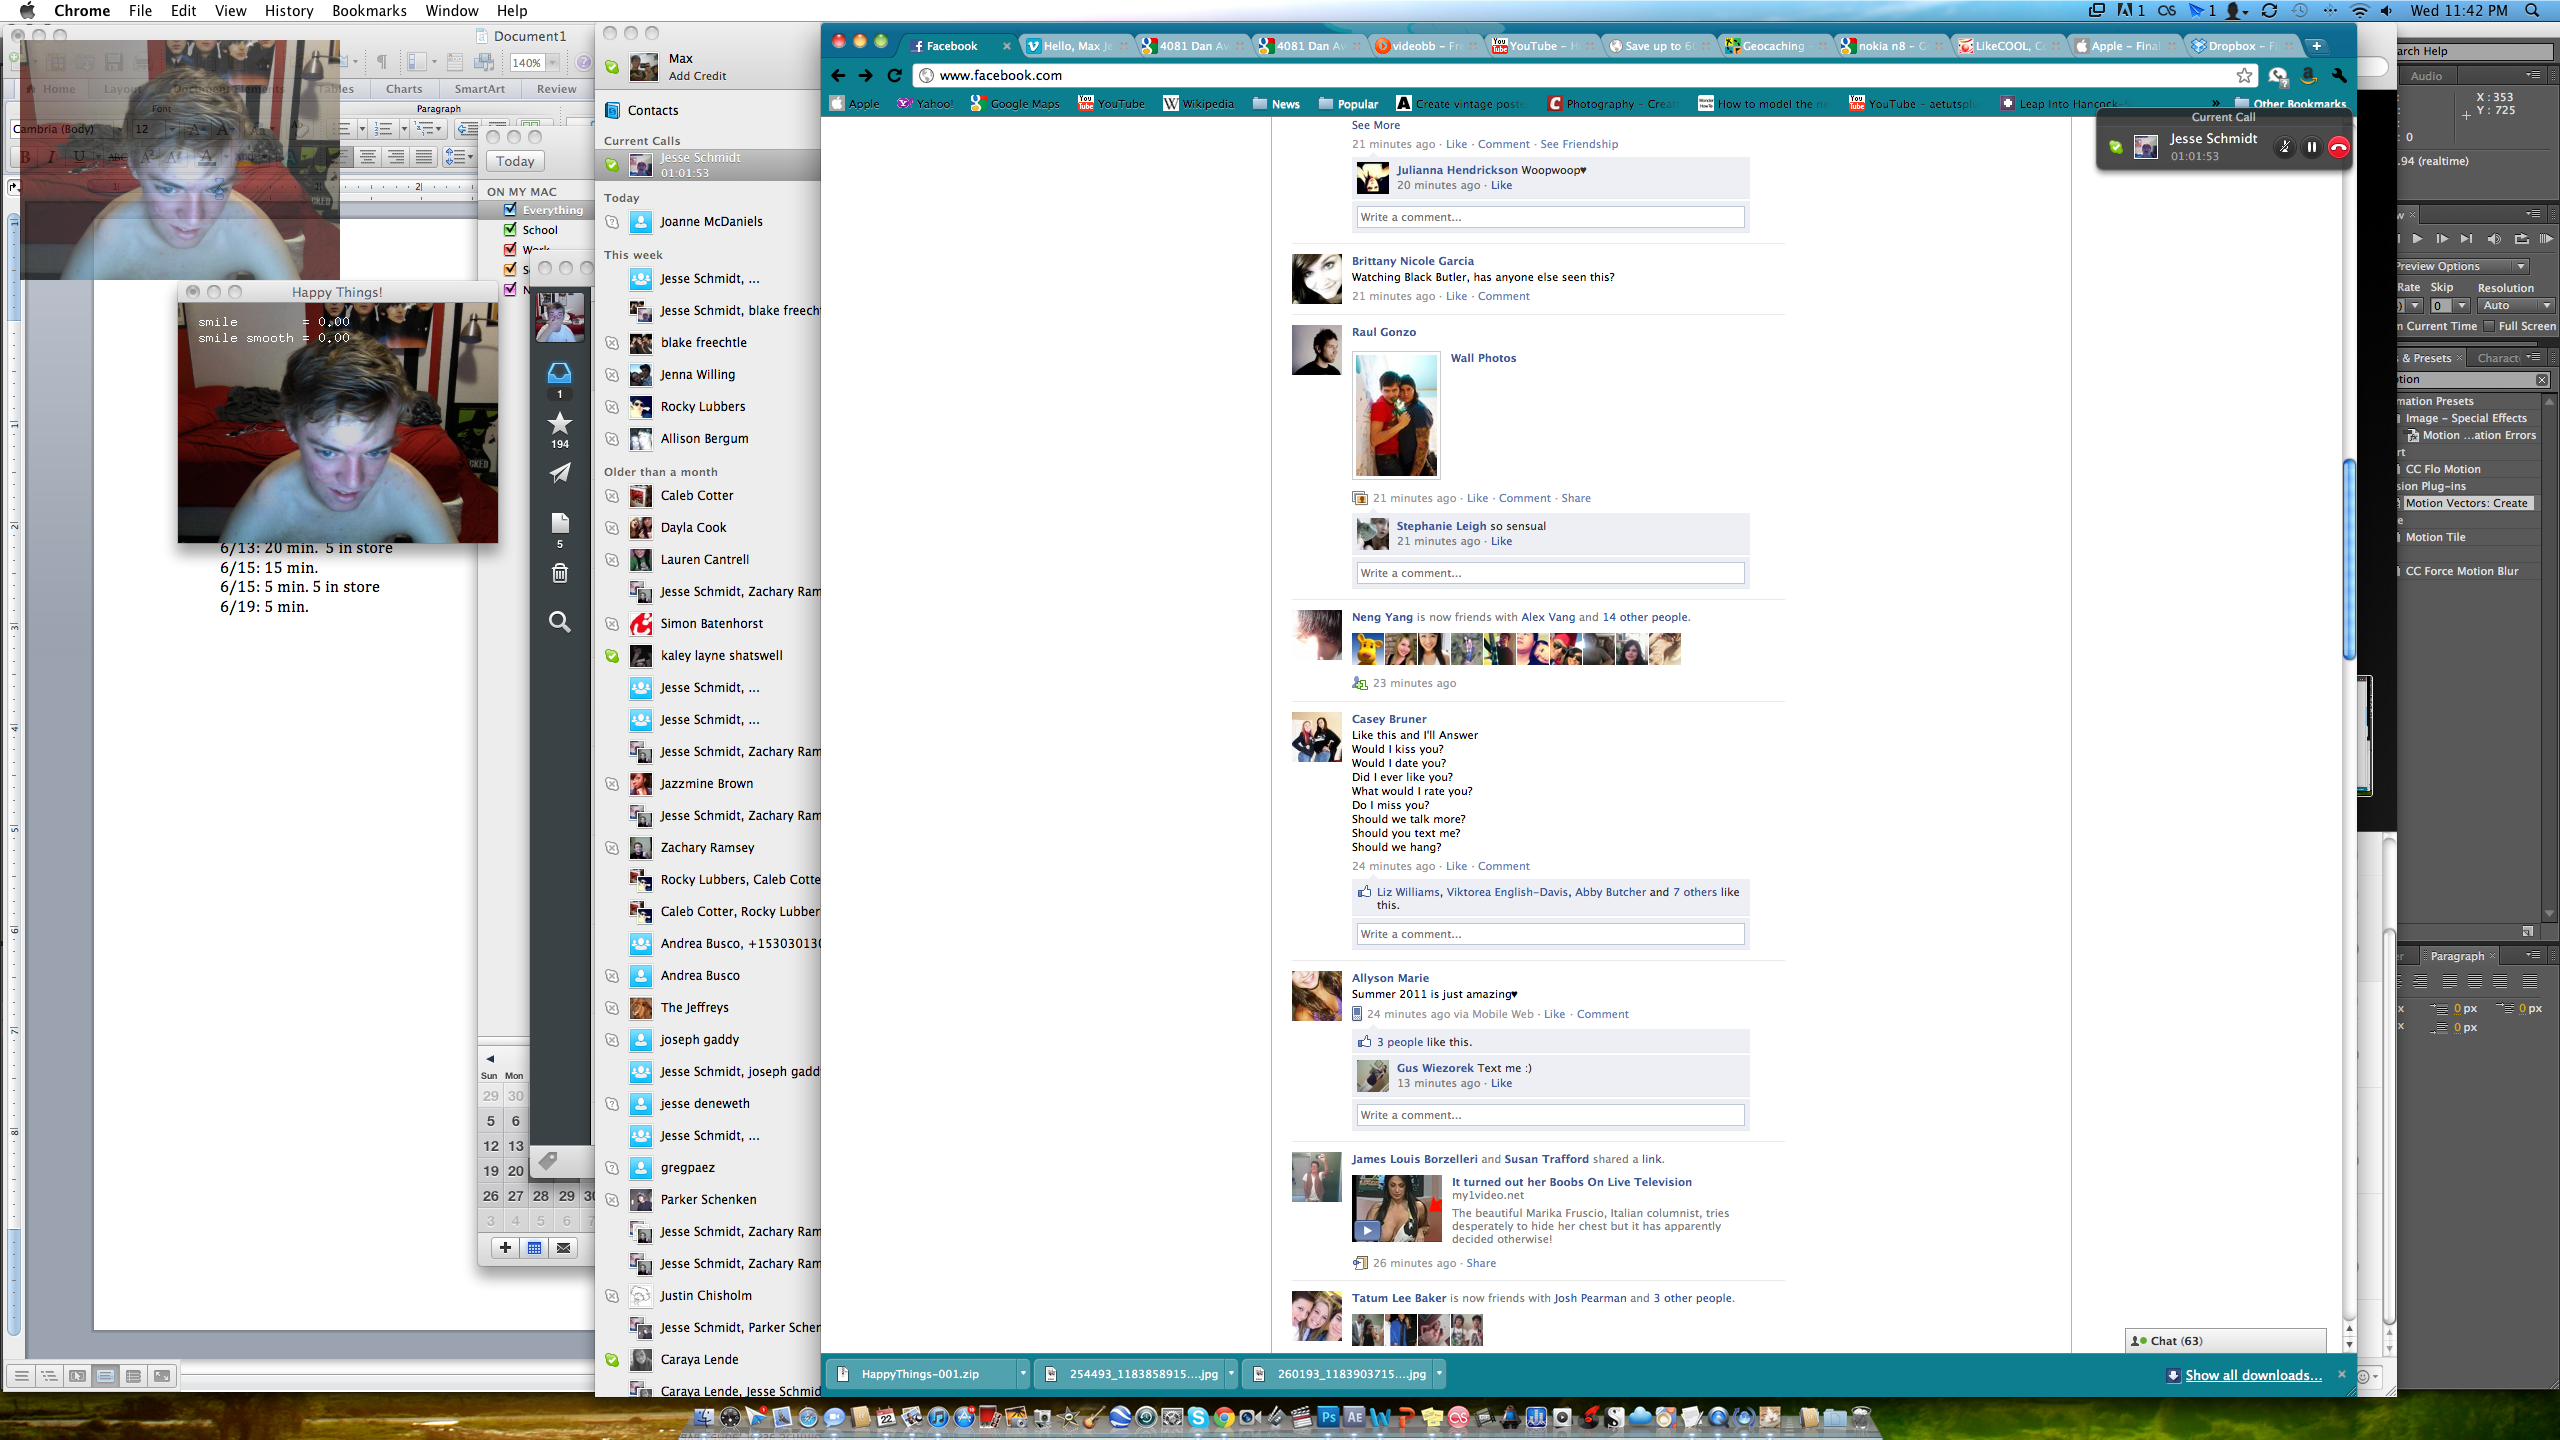Put the Jesse Schmidt call on hold

pos(2312,147)
